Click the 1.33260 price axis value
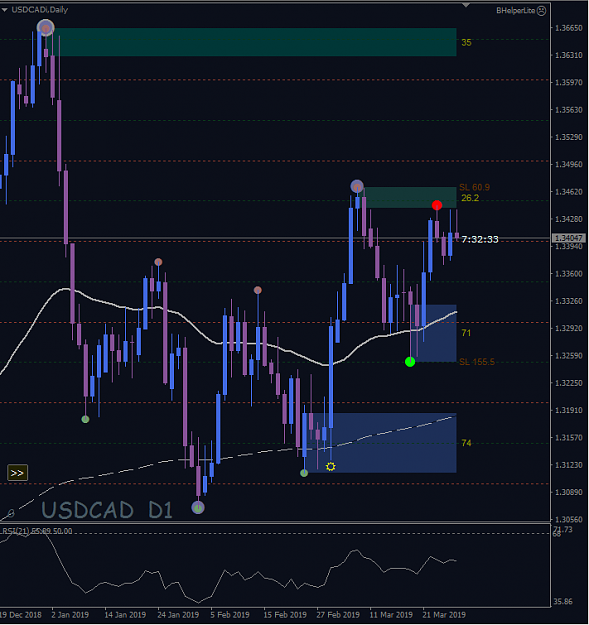589x625 pixels. [569, 301]
